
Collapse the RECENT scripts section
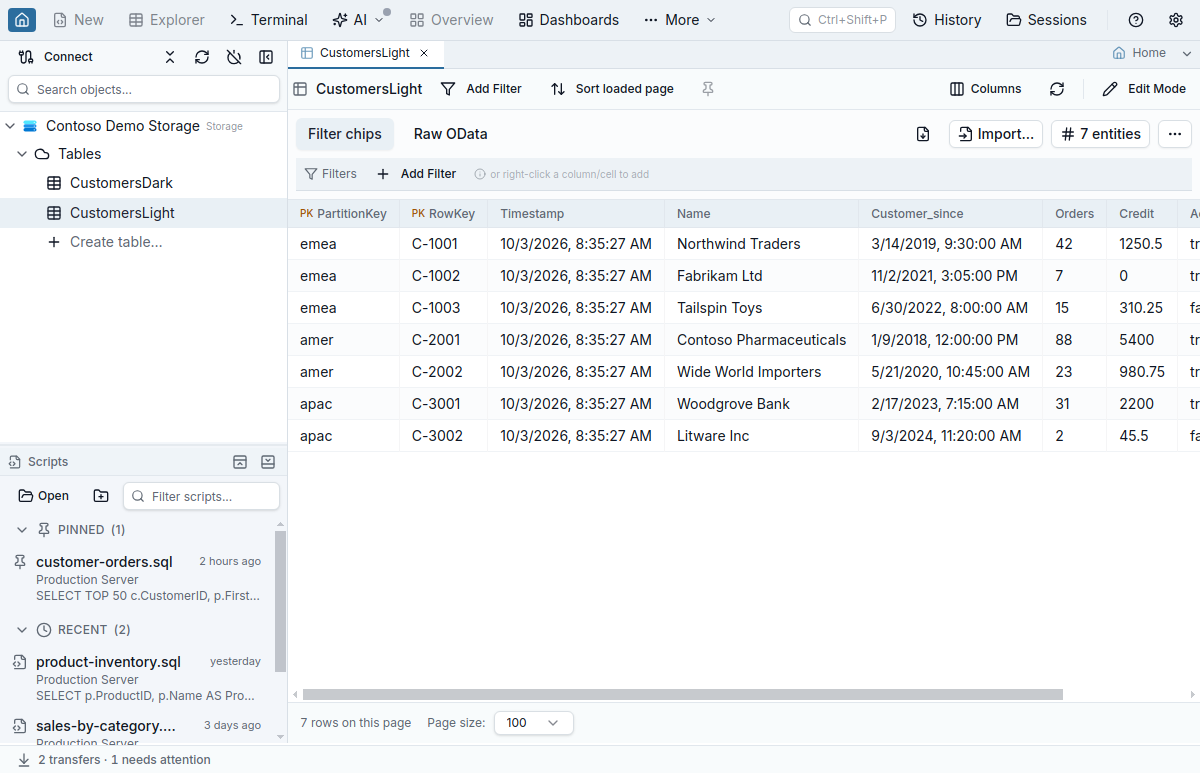pyautogui.click(x=22, y=630)
